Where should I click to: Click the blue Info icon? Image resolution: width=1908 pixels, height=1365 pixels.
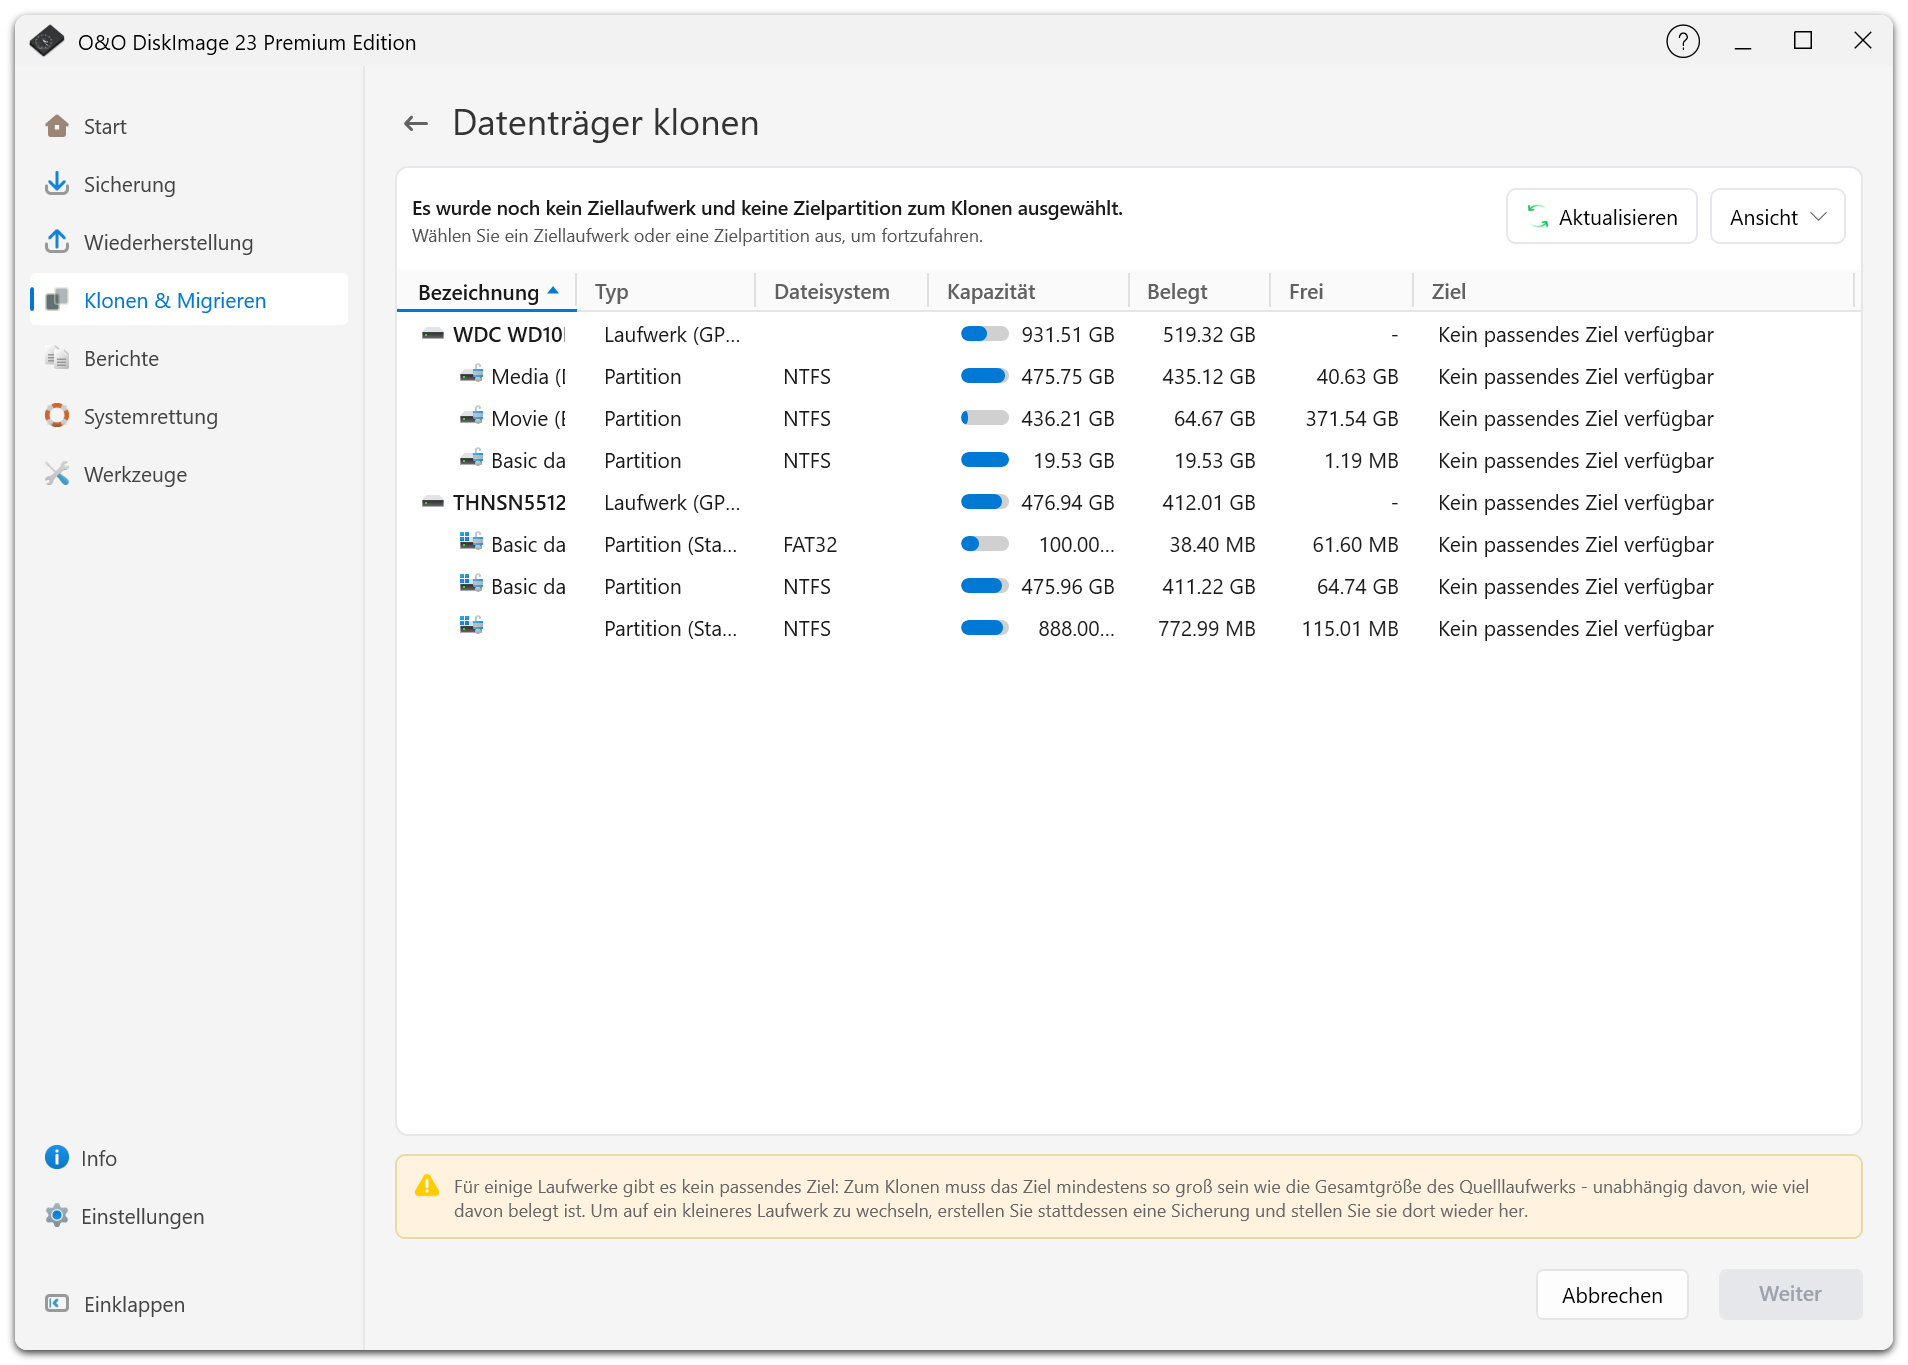(57, 1158)
